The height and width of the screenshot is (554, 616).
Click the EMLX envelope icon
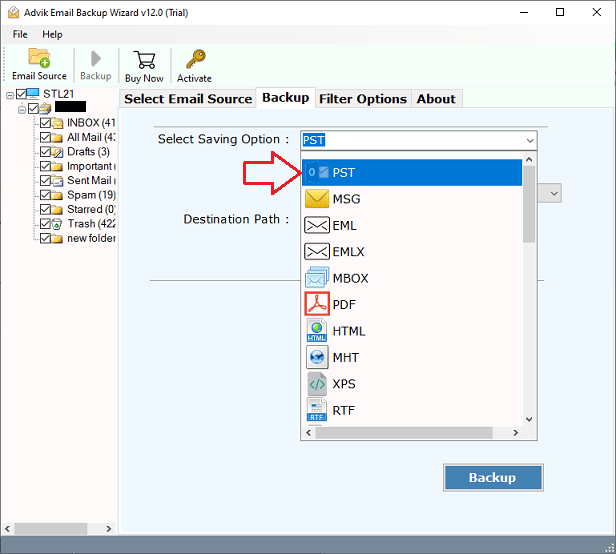point(317,251)
